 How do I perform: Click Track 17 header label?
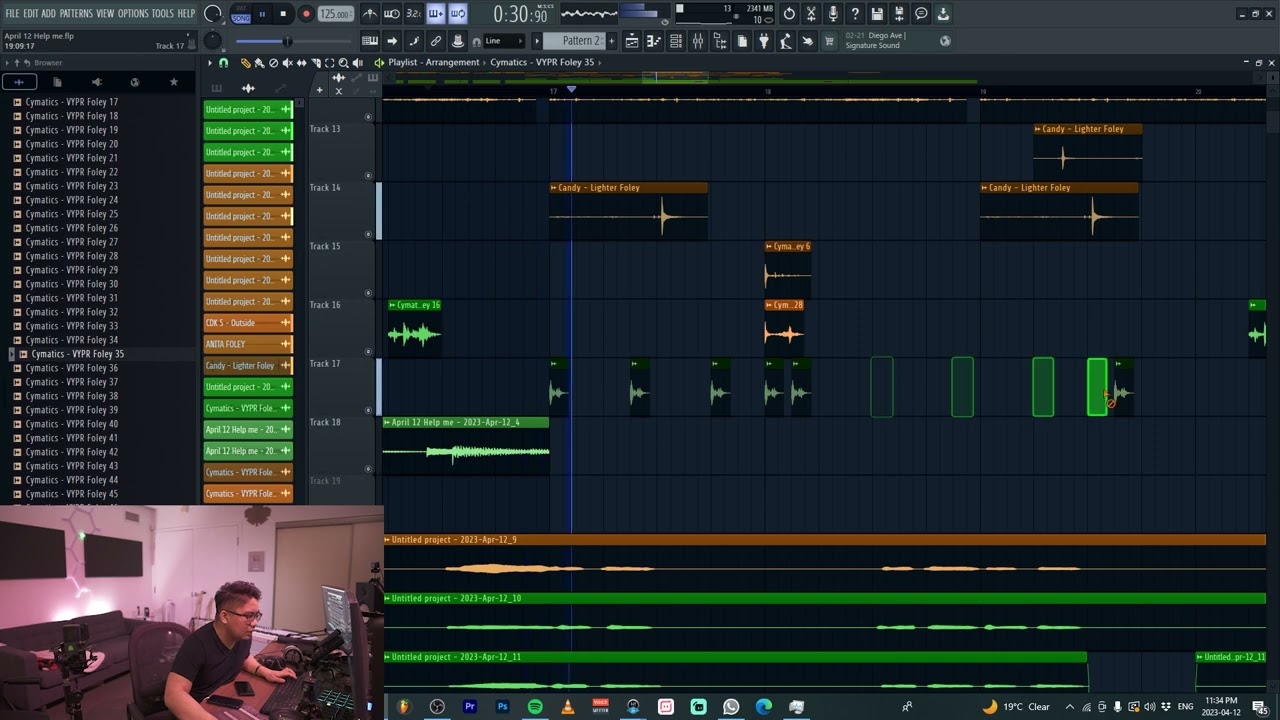(325, 364)
